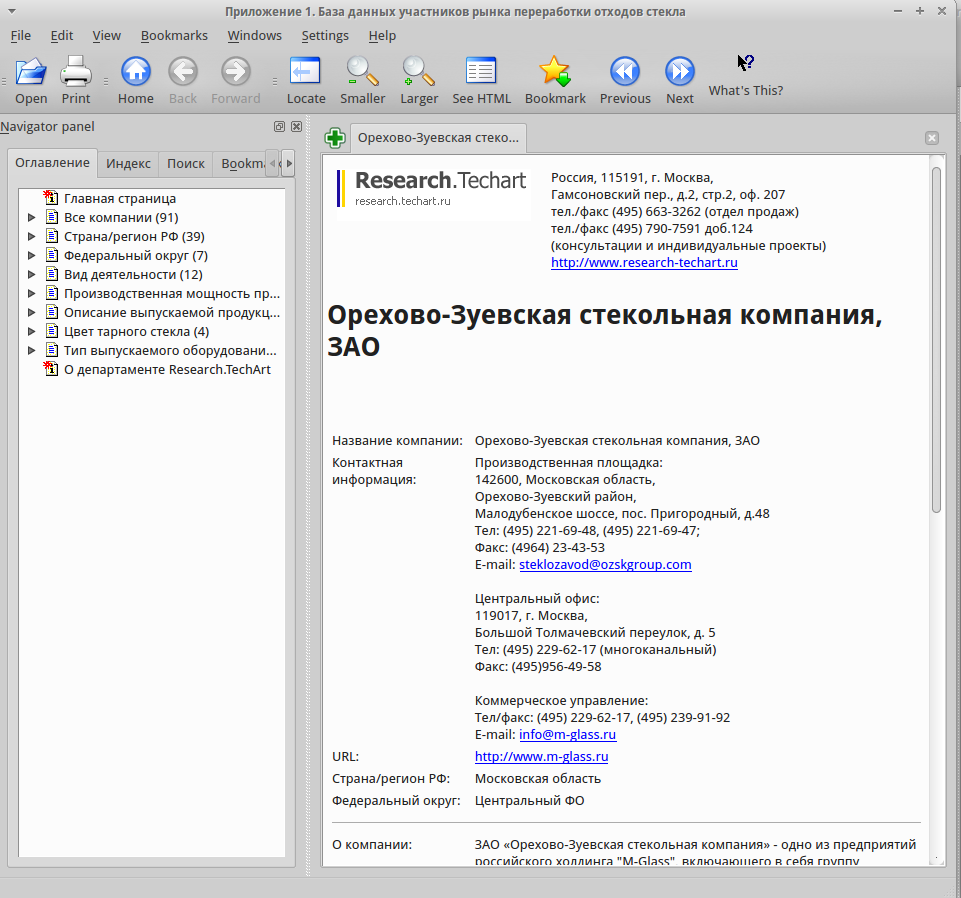Screen dimensions: 961x898
Task: Open new tab with green plus icon
Action: [x=335, y=138]
